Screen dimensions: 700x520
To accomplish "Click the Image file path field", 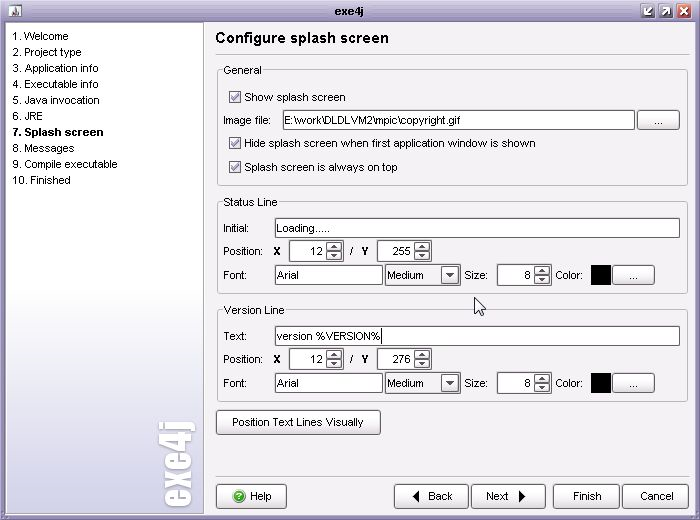I will [458, 121].
